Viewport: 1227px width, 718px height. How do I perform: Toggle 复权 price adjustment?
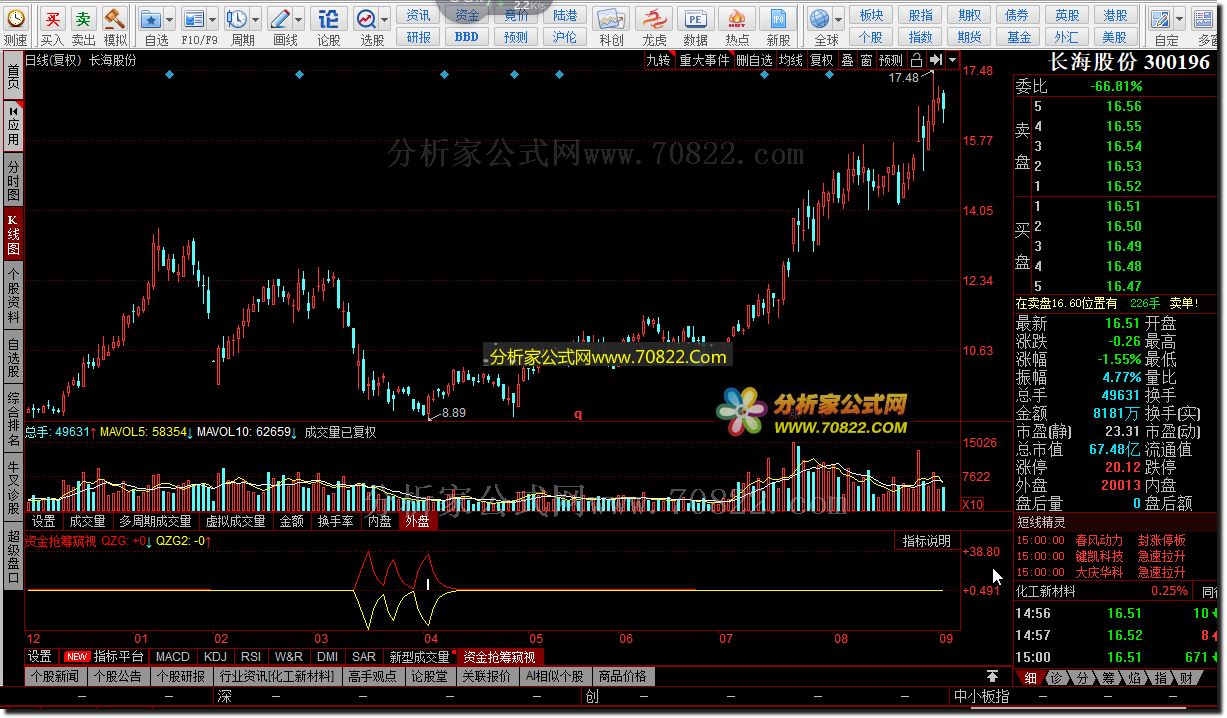click(x=822, y=60)
